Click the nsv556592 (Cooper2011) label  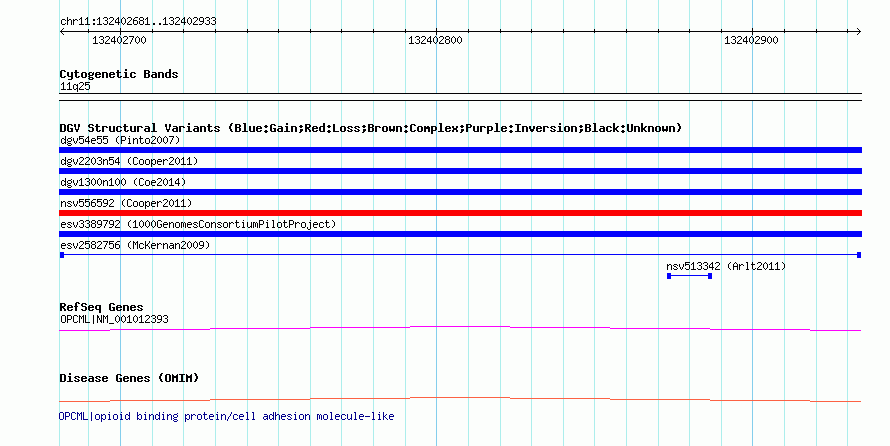[x=126, y=203]
